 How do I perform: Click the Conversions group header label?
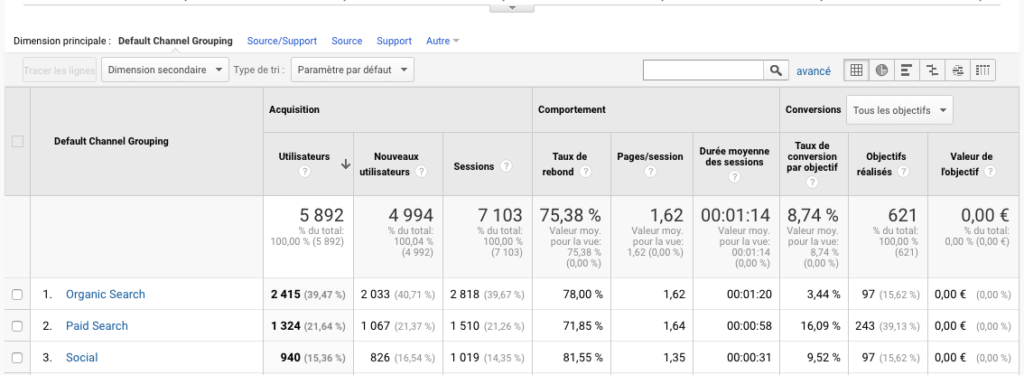pos(813,110)
